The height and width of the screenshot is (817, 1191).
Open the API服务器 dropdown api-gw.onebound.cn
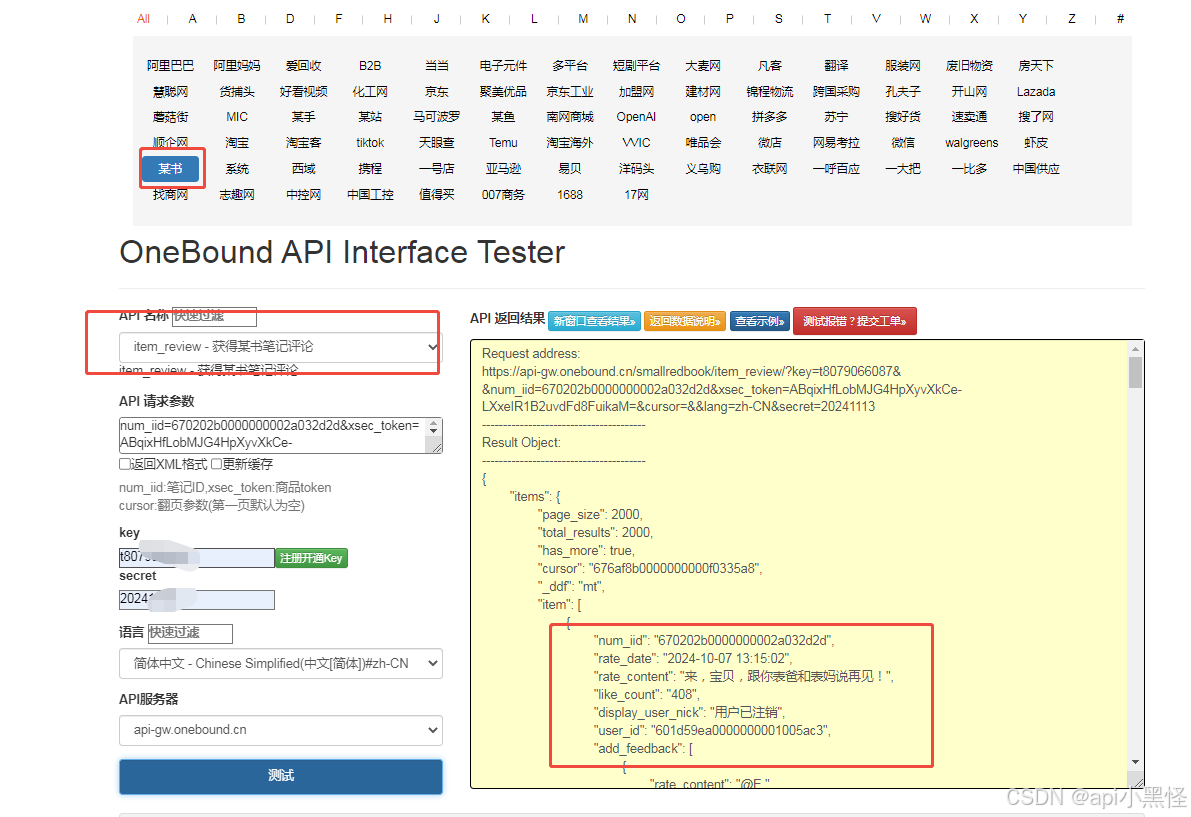[280, 730]
